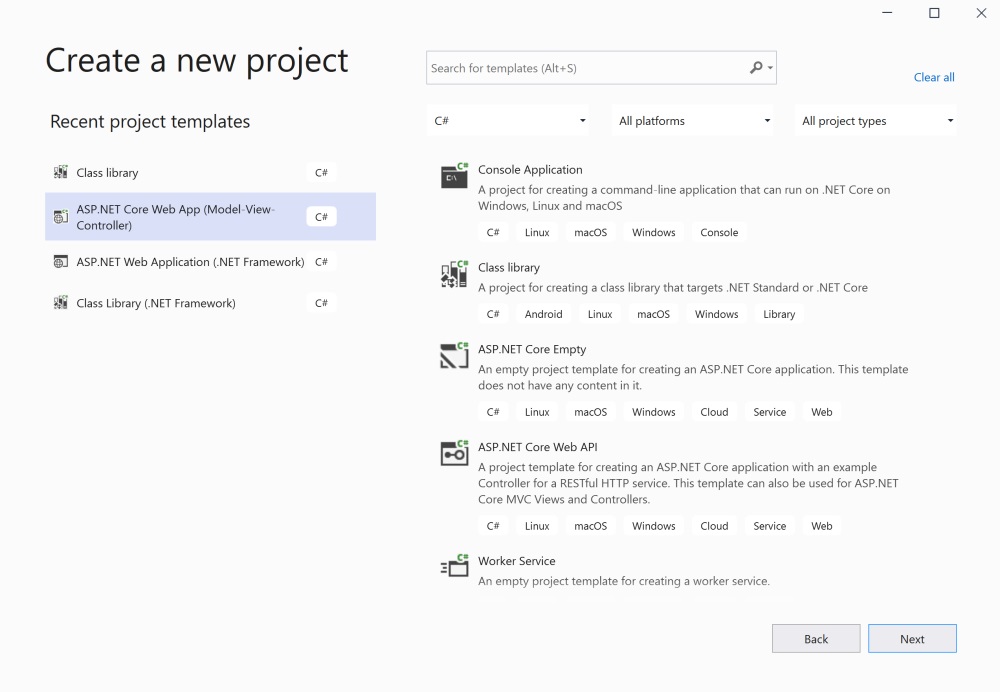Maximize the Create a new project window
Image resolution: width=1000 pixels, height=692 pixels.
[934, 13]
